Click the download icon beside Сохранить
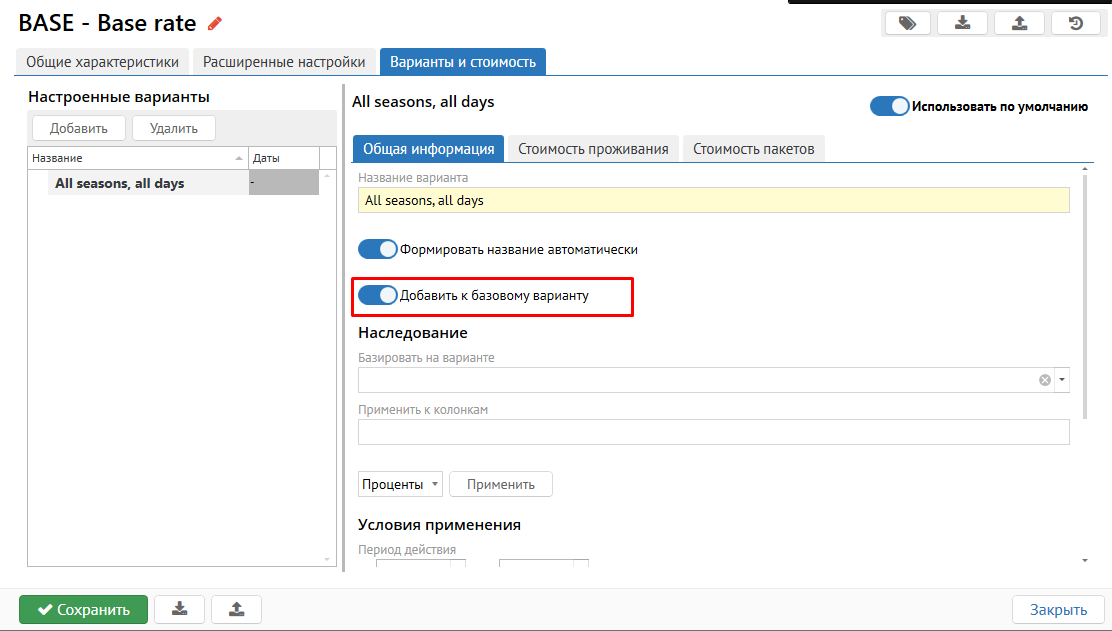Viewport: 1112px width, 631px height. (179, 609)
